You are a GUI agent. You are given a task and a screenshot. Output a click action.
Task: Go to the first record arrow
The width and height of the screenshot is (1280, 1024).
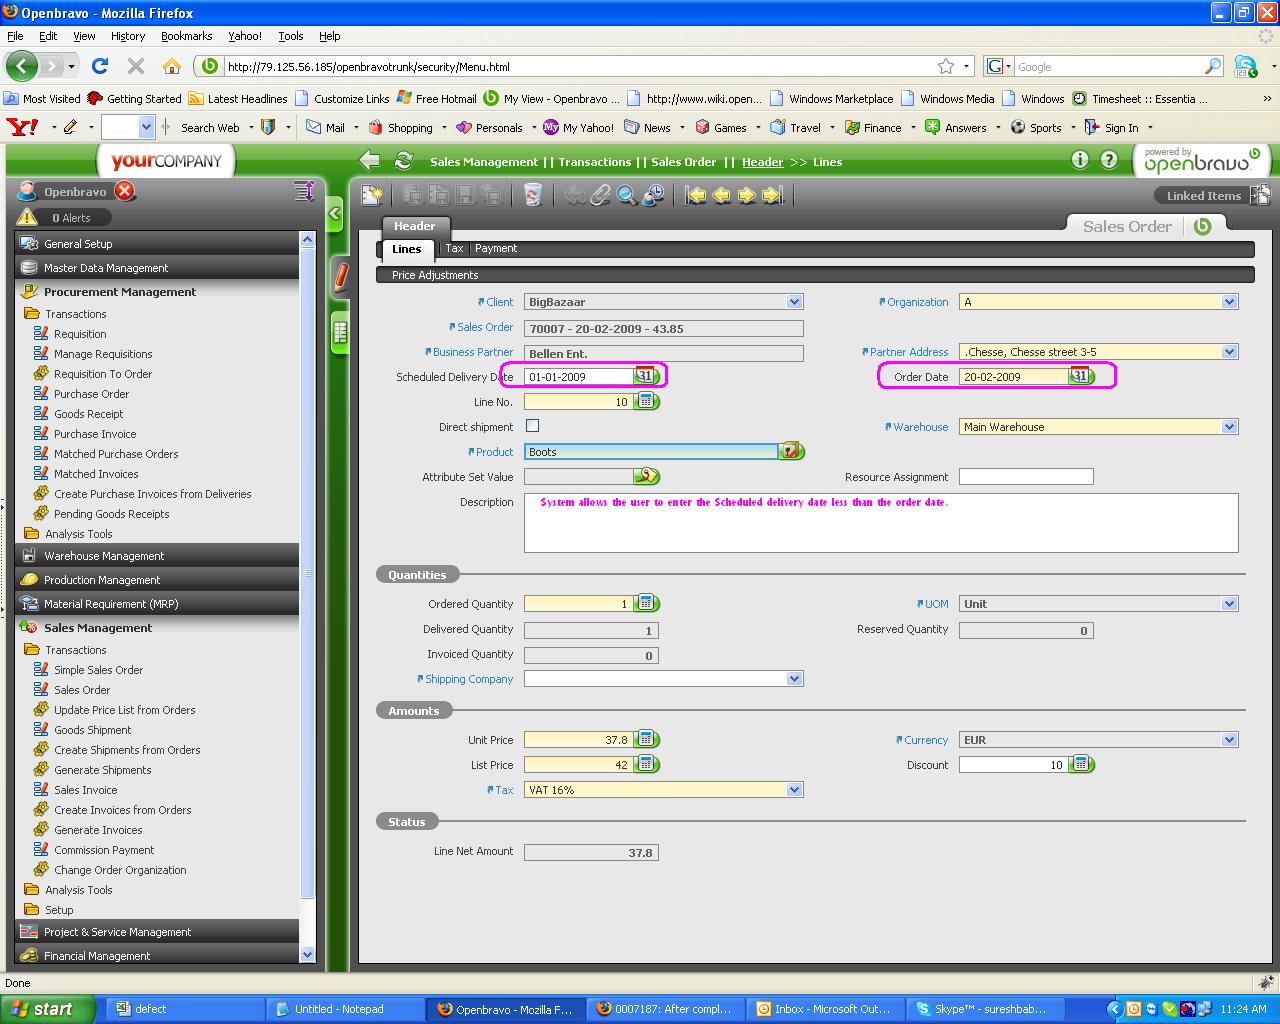coord(695,195)
